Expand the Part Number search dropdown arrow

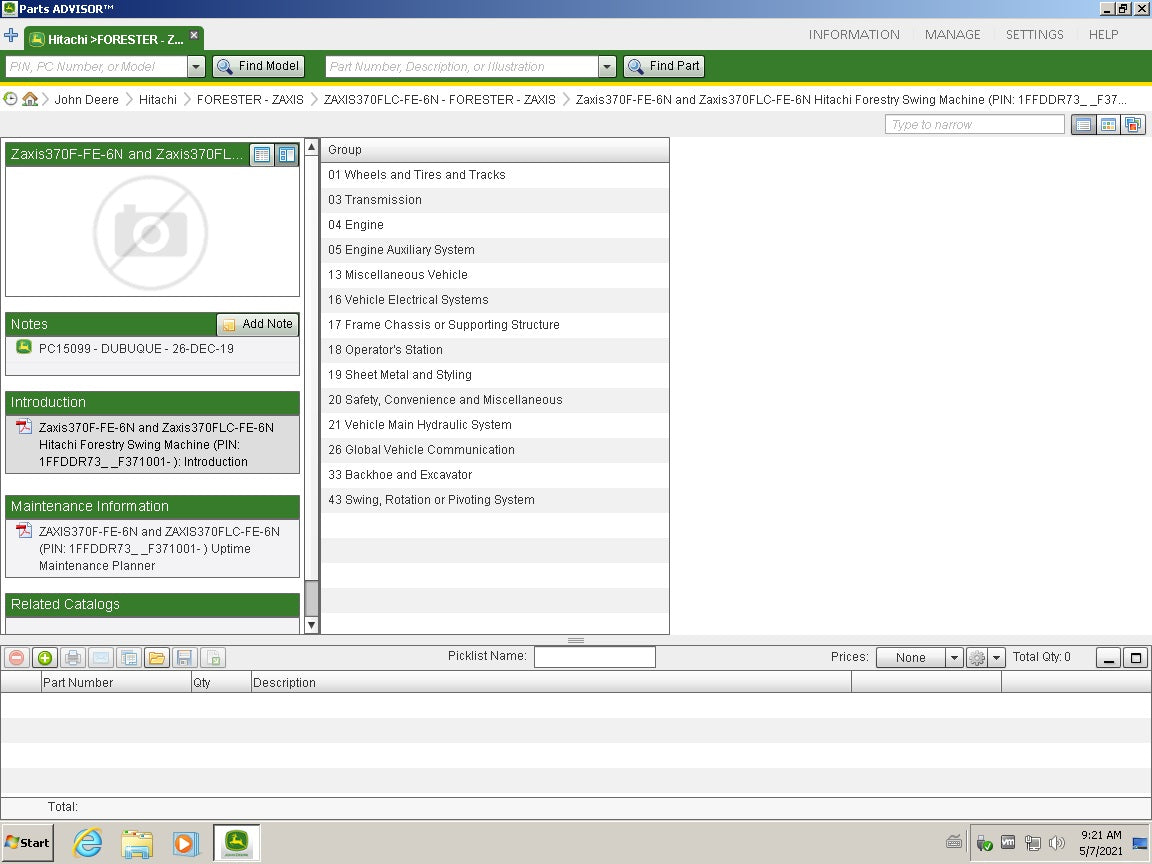point(607,67)
